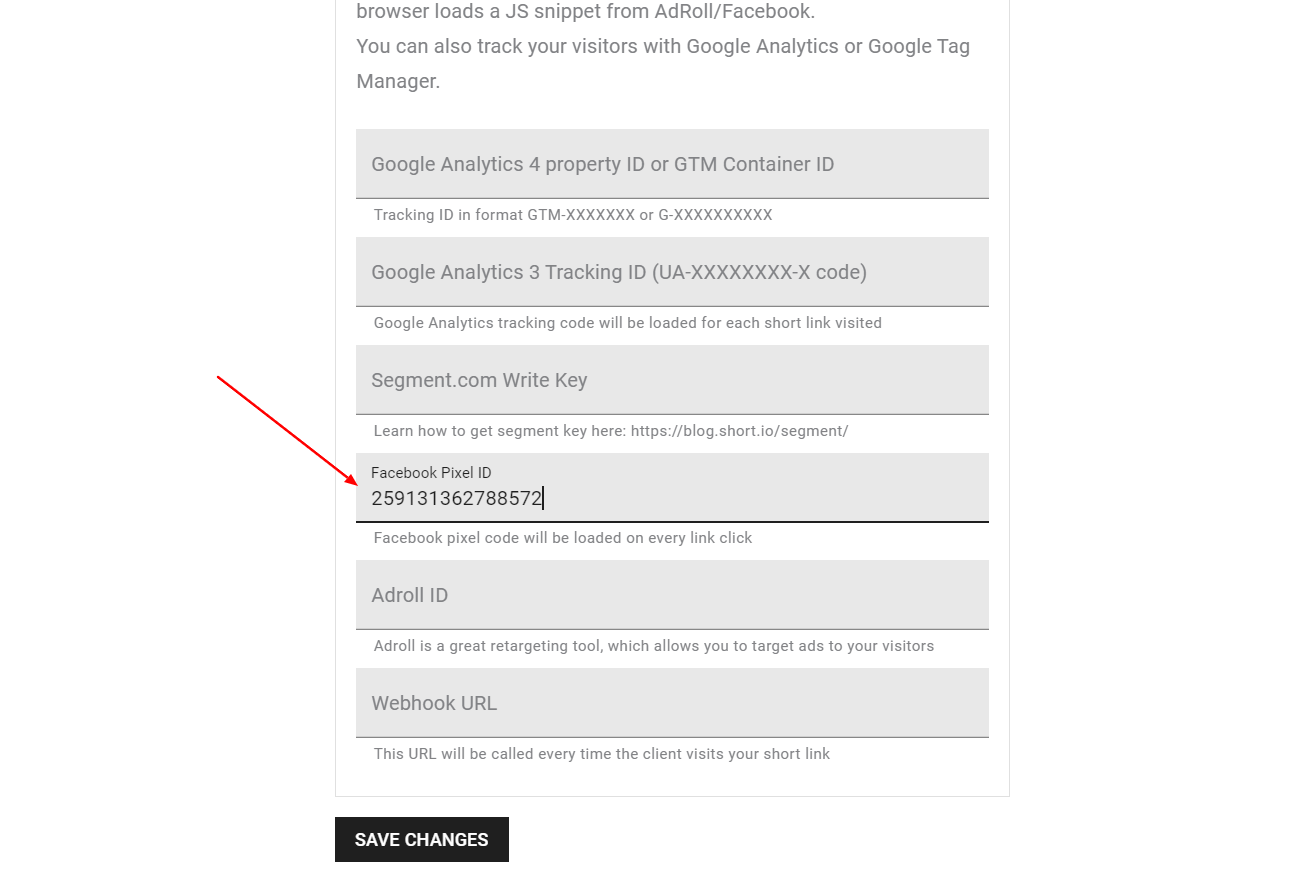Click inside the Facebook Pixel ID field
This screenshot has height=894, width=1303.
coord(672,488)
